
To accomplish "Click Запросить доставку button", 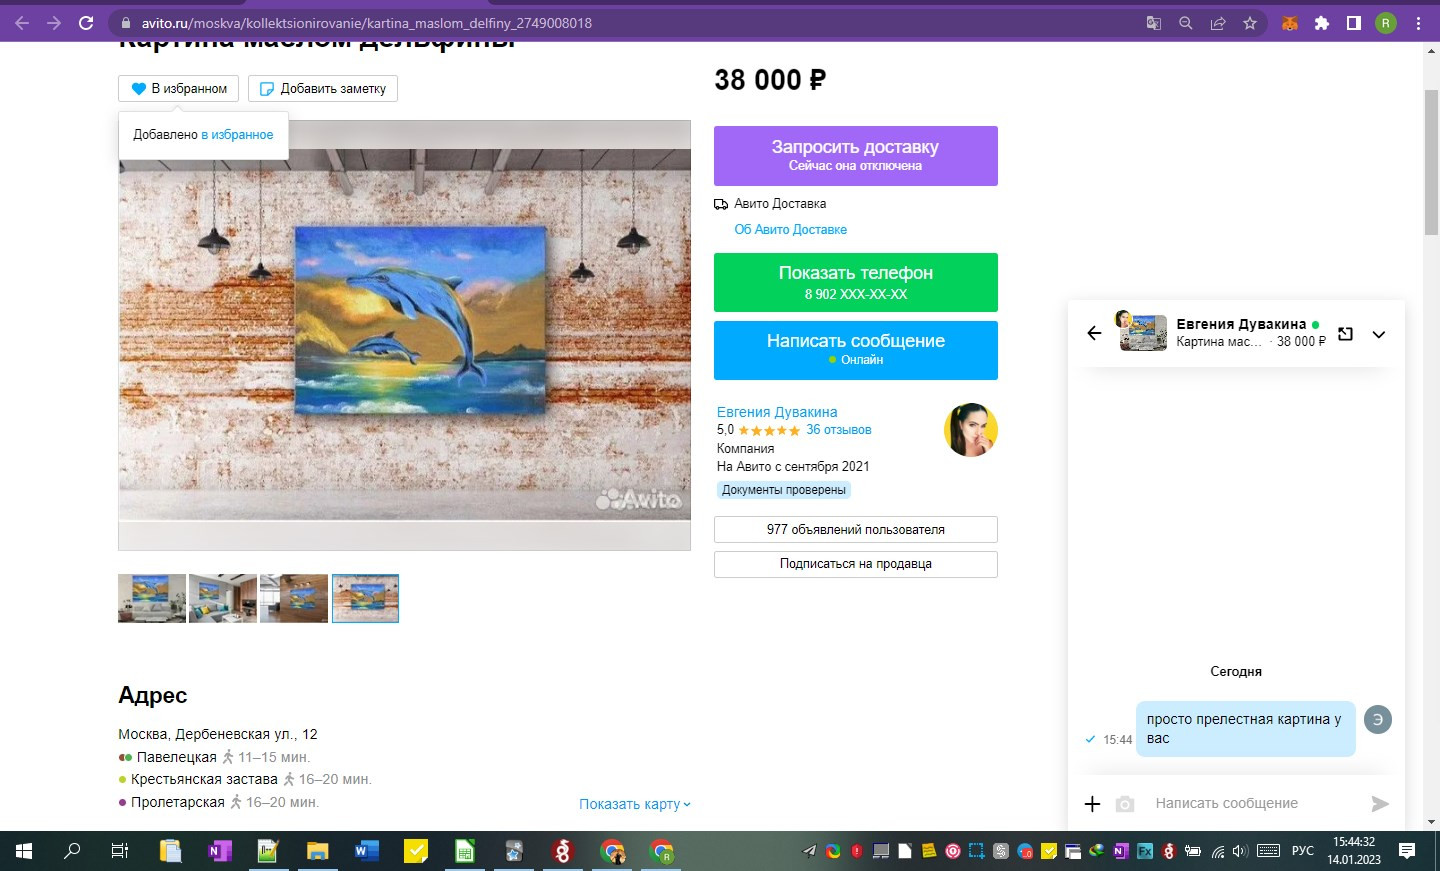I will tap(856, 155).
